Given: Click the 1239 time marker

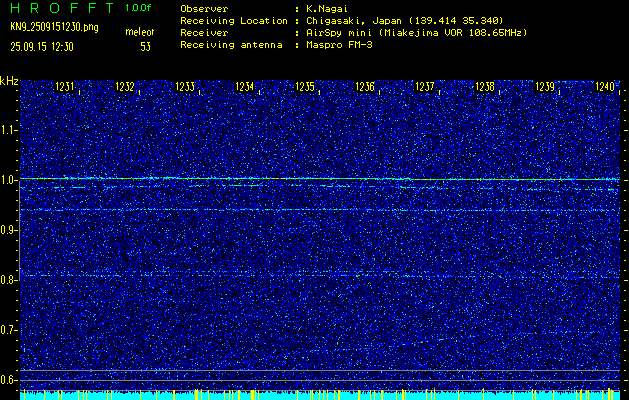Looking at the screenshot, I should [545, 87].
